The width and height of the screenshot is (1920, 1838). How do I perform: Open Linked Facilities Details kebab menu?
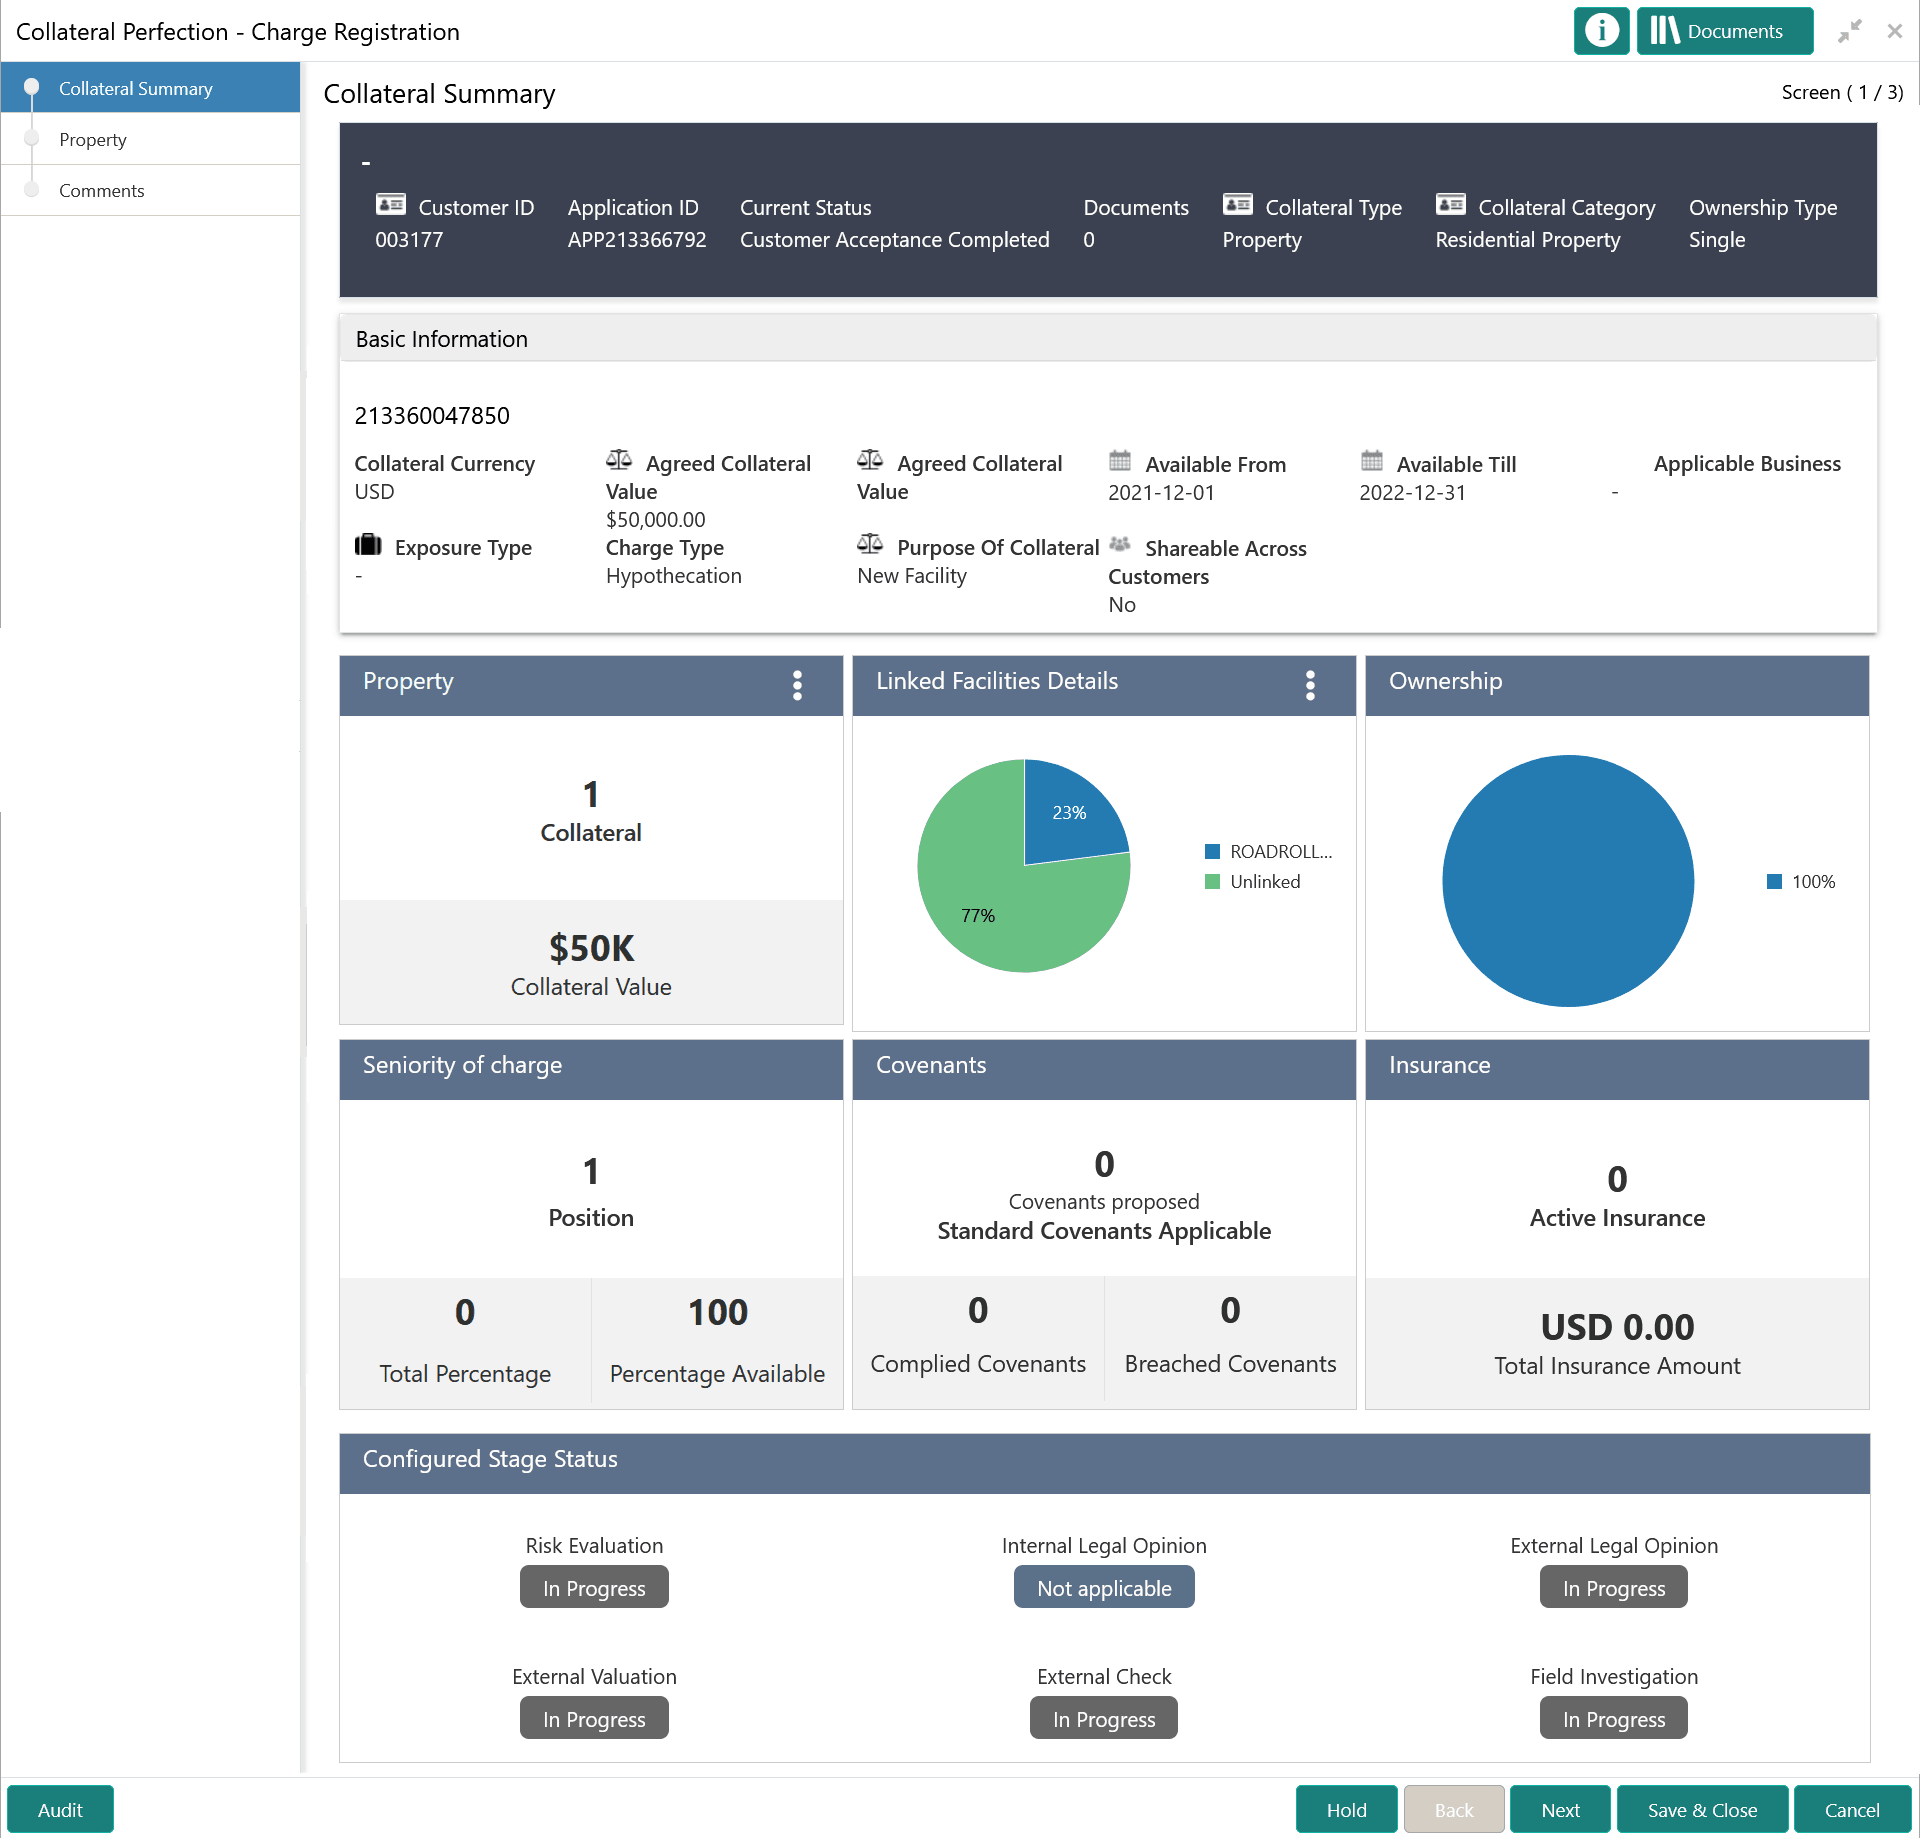click(1310, 685)
